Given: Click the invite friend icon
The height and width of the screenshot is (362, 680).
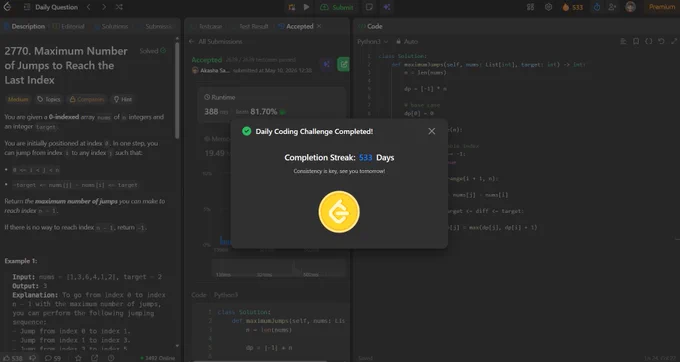Looking at the screenshot, I should [612, 7].
